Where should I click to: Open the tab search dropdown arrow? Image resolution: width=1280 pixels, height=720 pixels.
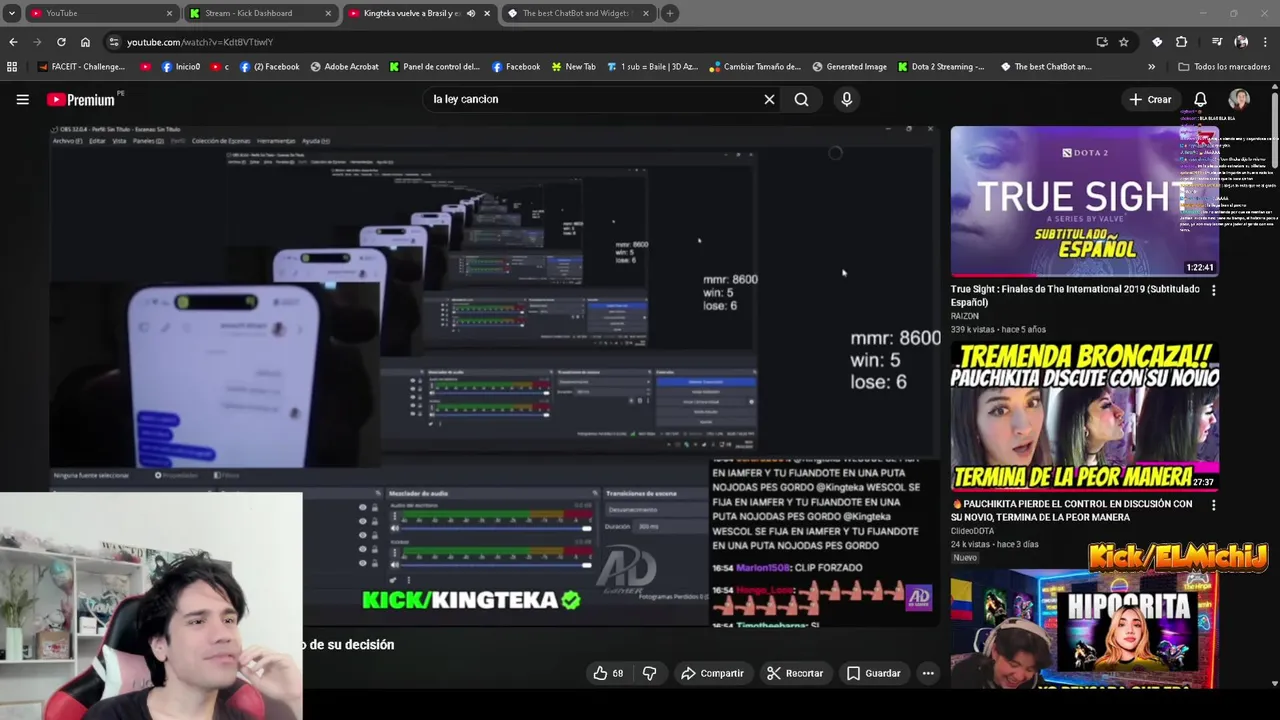pyautogui.click(x=12, y=13)
